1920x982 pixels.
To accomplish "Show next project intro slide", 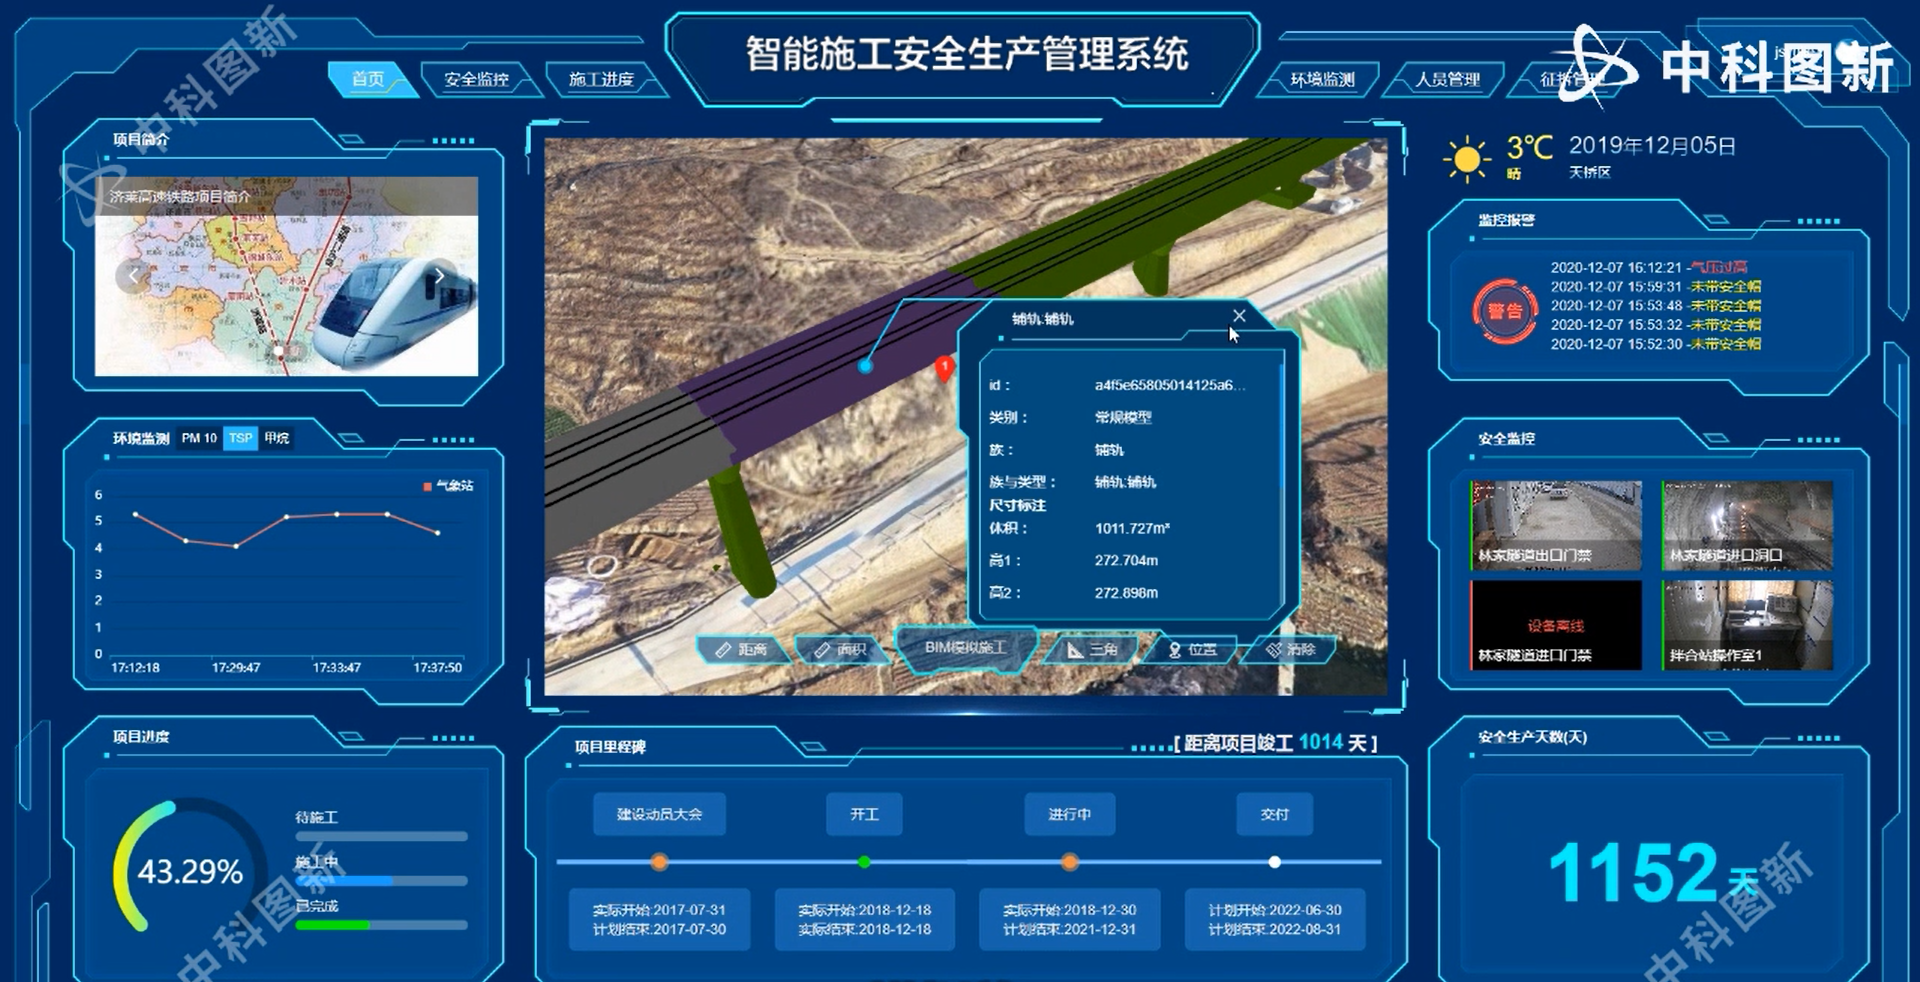I will pyautogui.click(x=439, y=275).
